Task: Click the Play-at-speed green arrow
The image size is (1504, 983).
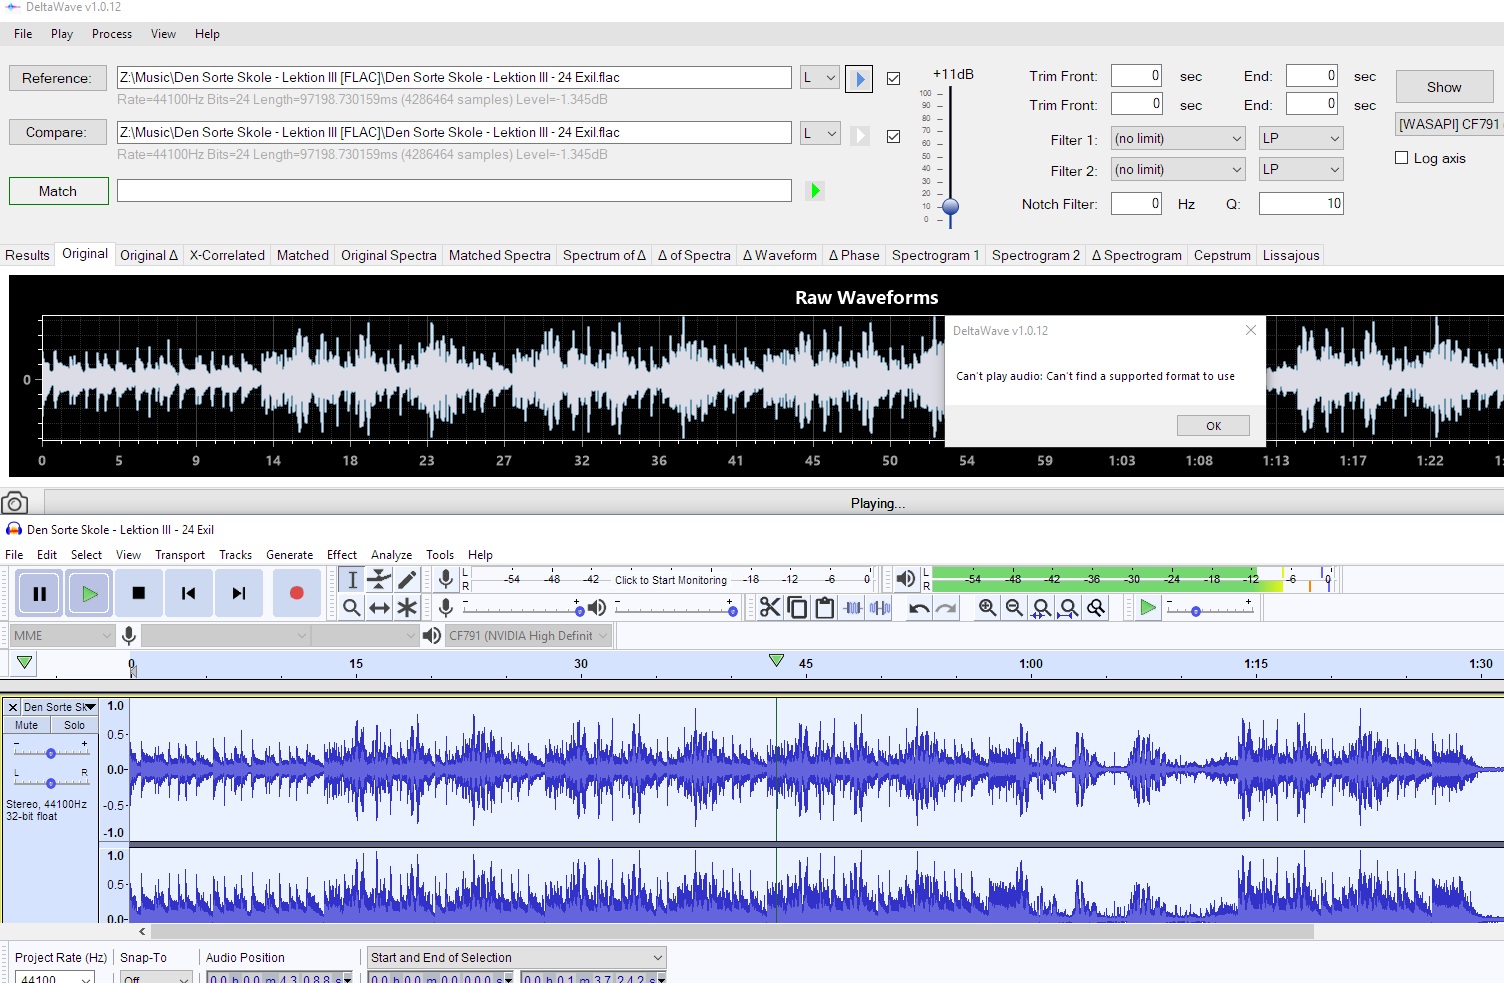Action: coord(1148,607)
